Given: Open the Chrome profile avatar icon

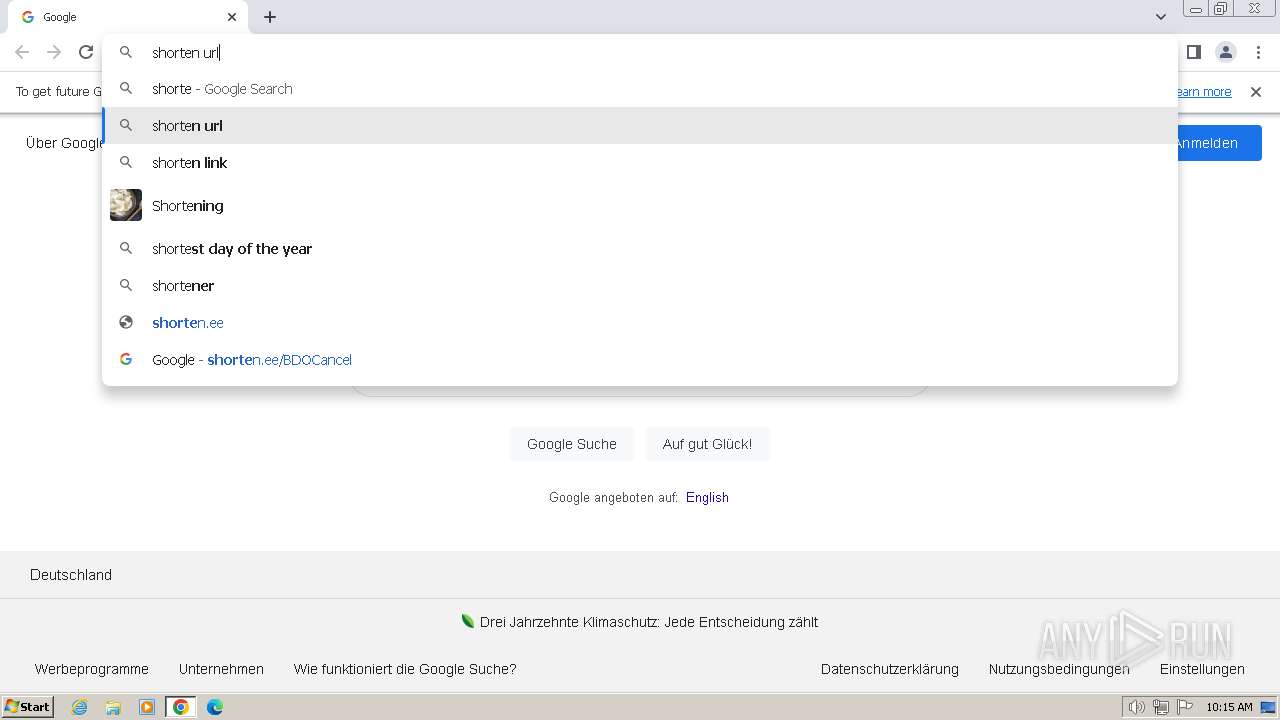Looking at the screenshot, I should click(x=1226, y=52).
